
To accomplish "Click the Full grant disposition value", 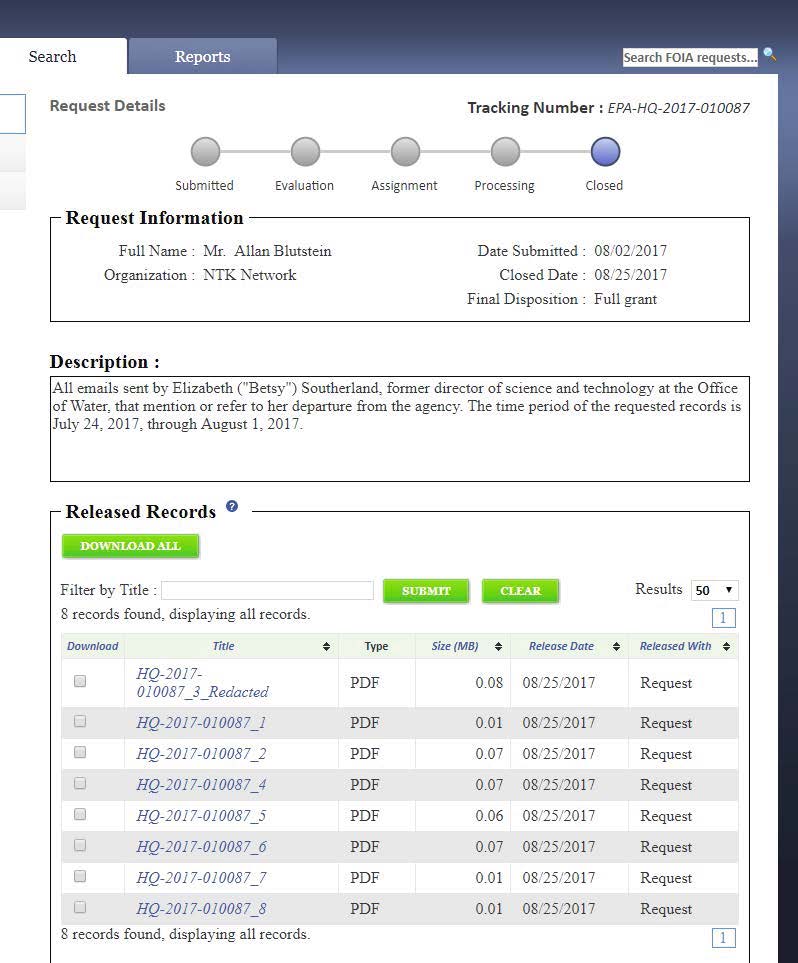I will tap(625, 299).
